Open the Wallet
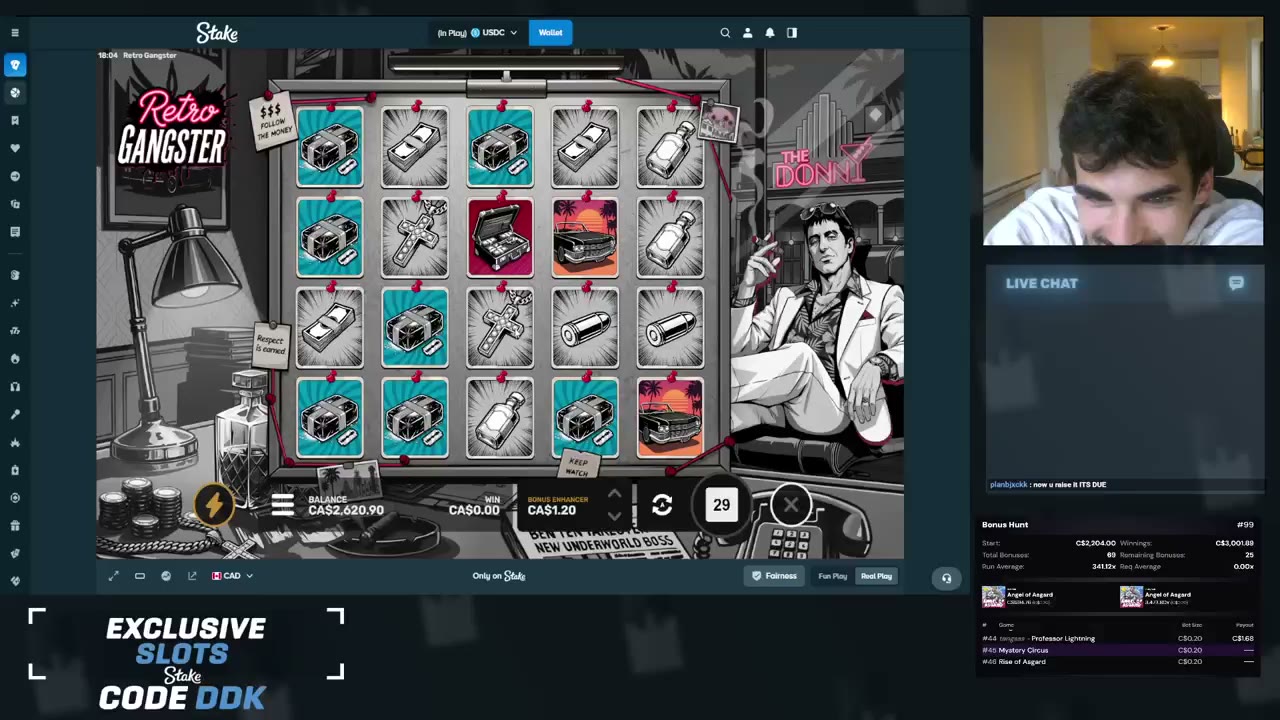Image resolution: width=1280 pixels, height=720 pixels. pos(551,33)
